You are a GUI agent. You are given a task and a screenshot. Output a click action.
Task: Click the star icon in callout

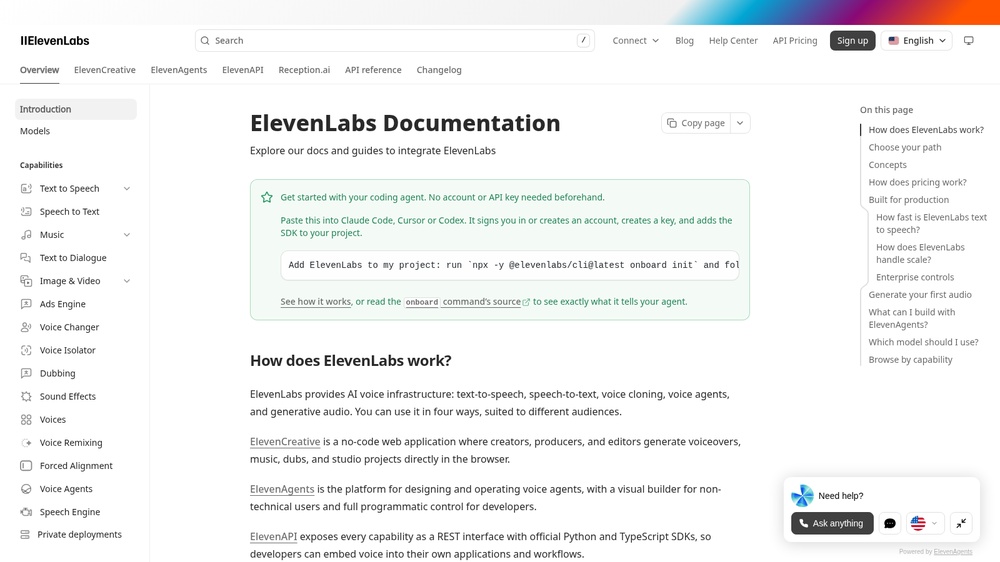(267, 197)
